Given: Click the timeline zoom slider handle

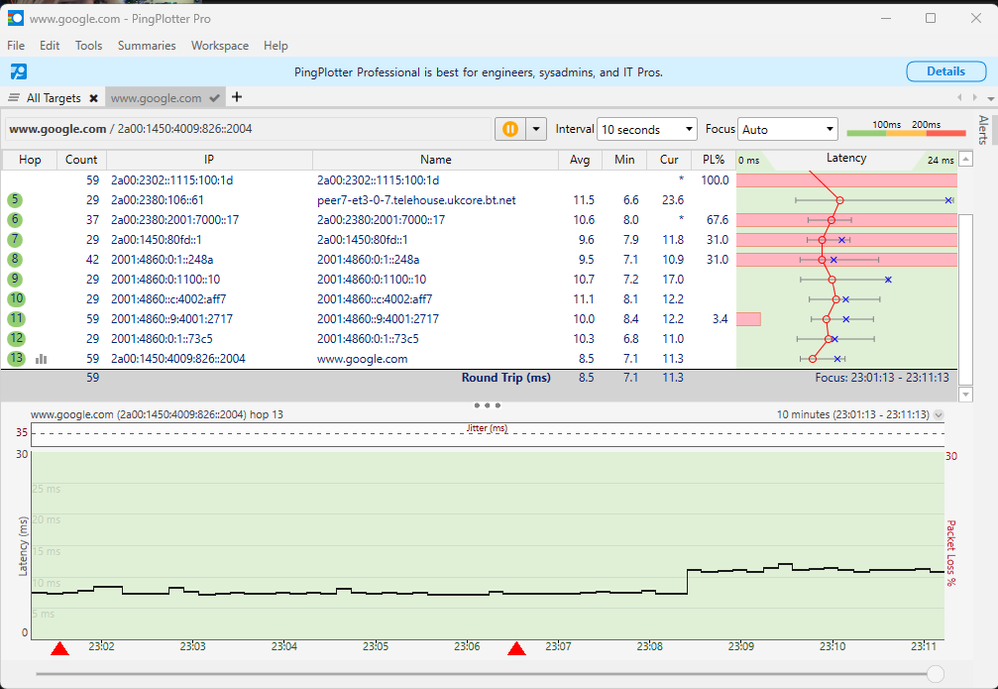Looking at the screenshot, I should tap(935, 674).
